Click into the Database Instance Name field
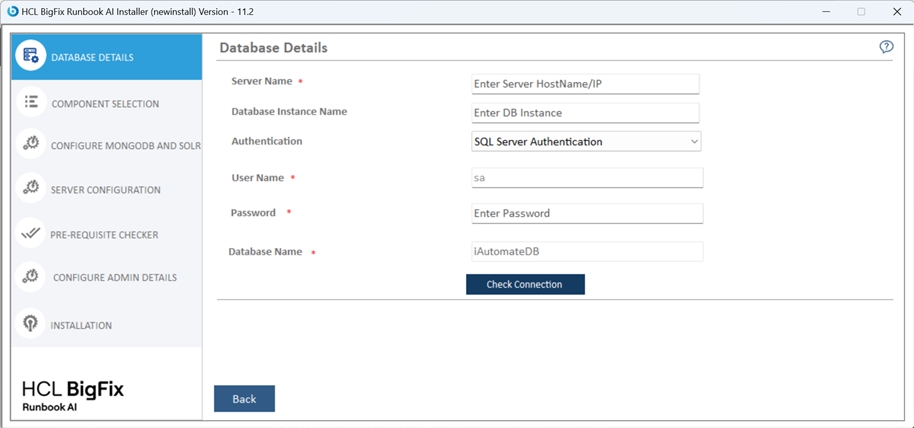Screen dimensions: 914x428 point(585,113)
